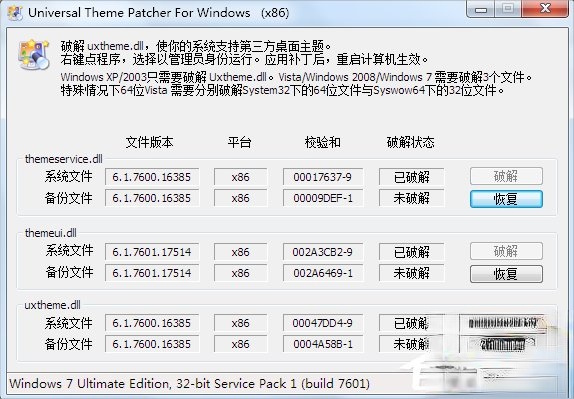
Task: Click the themeui.dll group label
Action: [x=51, y=233]
